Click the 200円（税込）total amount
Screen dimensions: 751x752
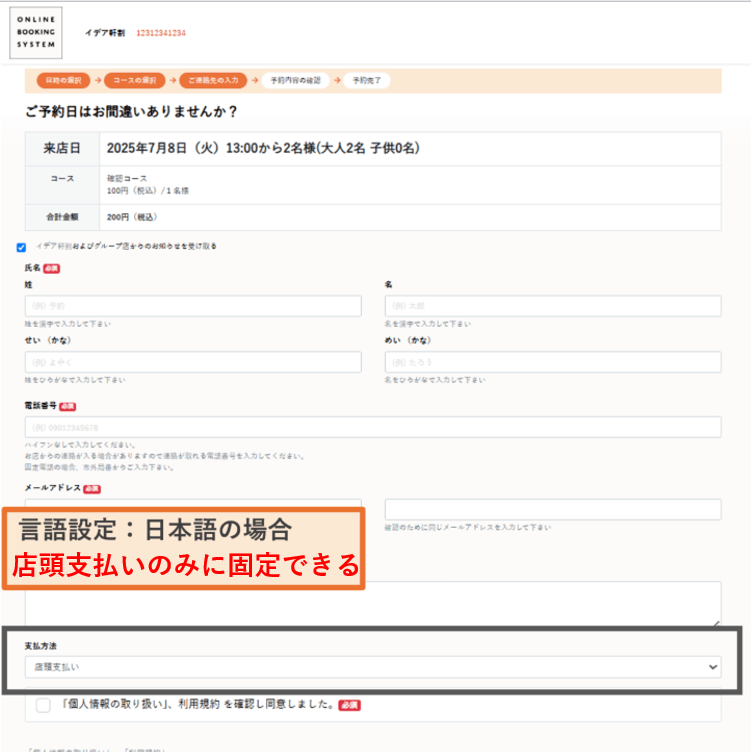click(x=132, y=217)
